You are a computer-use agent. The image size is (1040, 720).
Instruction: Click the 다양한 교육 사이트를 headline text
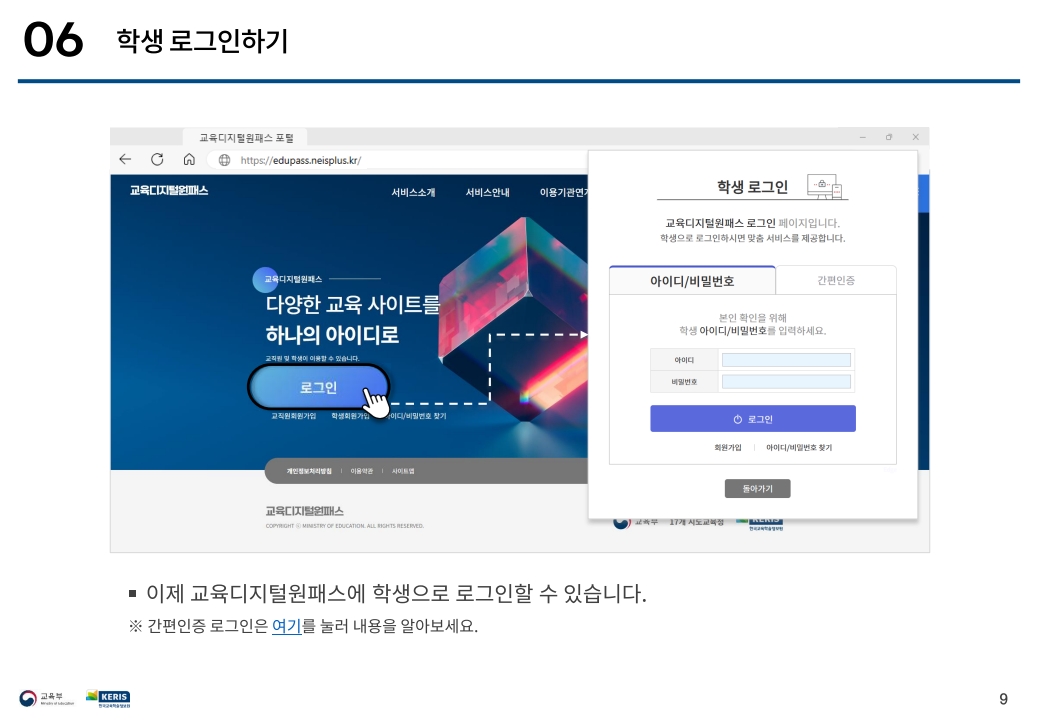(x=353, y=304)
